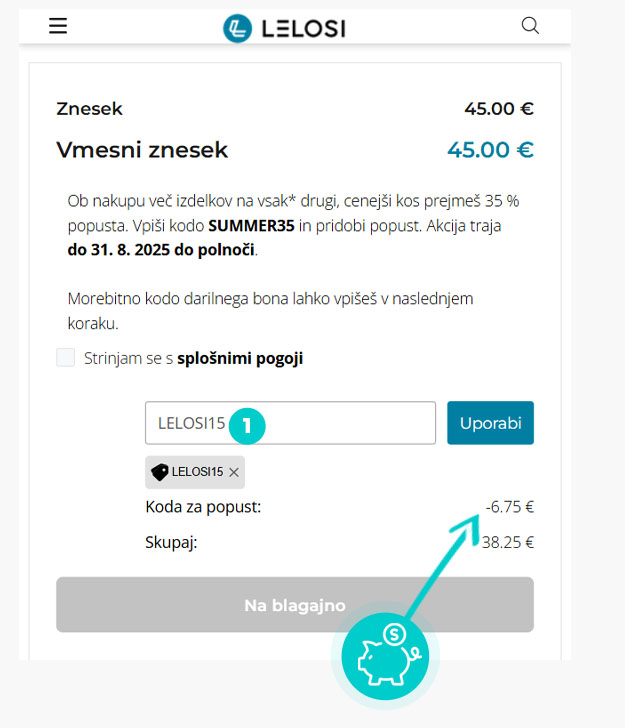This screenshot has height=728, width=625.
Task: Click the "Koda za popust:" label
Action: [203, 507]
